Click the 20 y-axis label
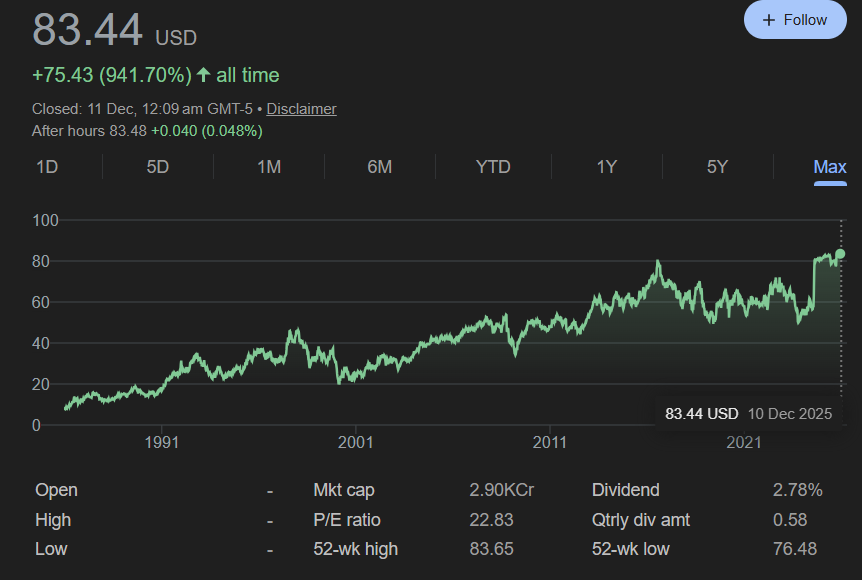The image size is (862, 580). [40, 384]
